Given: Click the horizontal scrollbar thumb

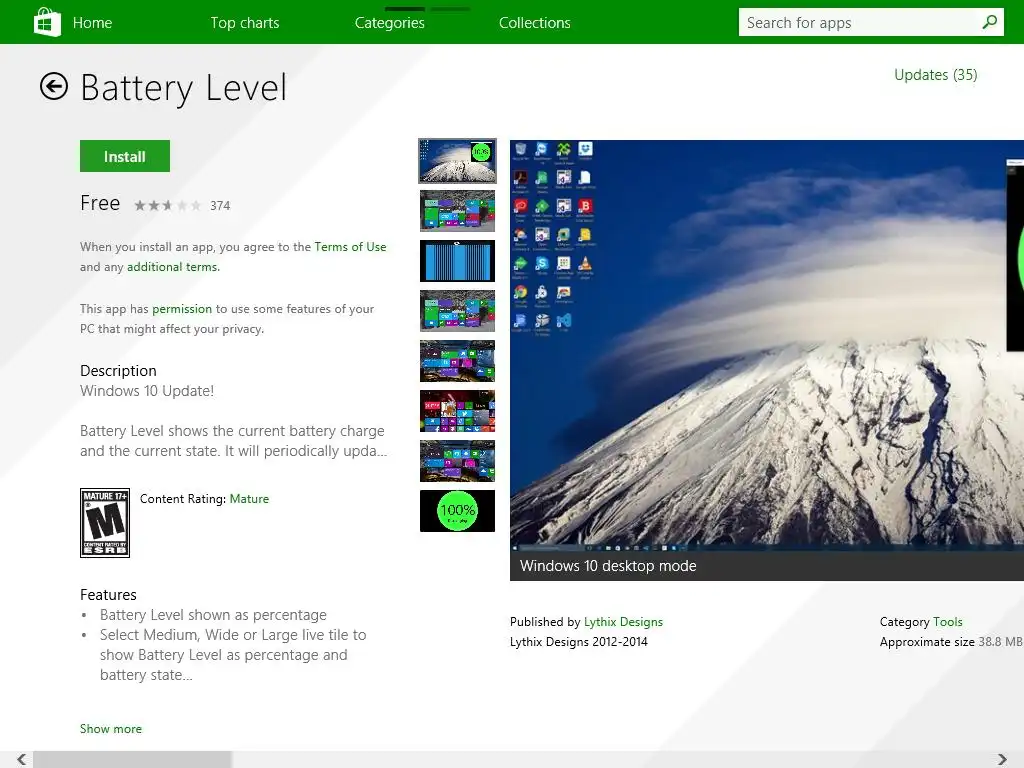Looking at the screenshot, I should (133, 760).
